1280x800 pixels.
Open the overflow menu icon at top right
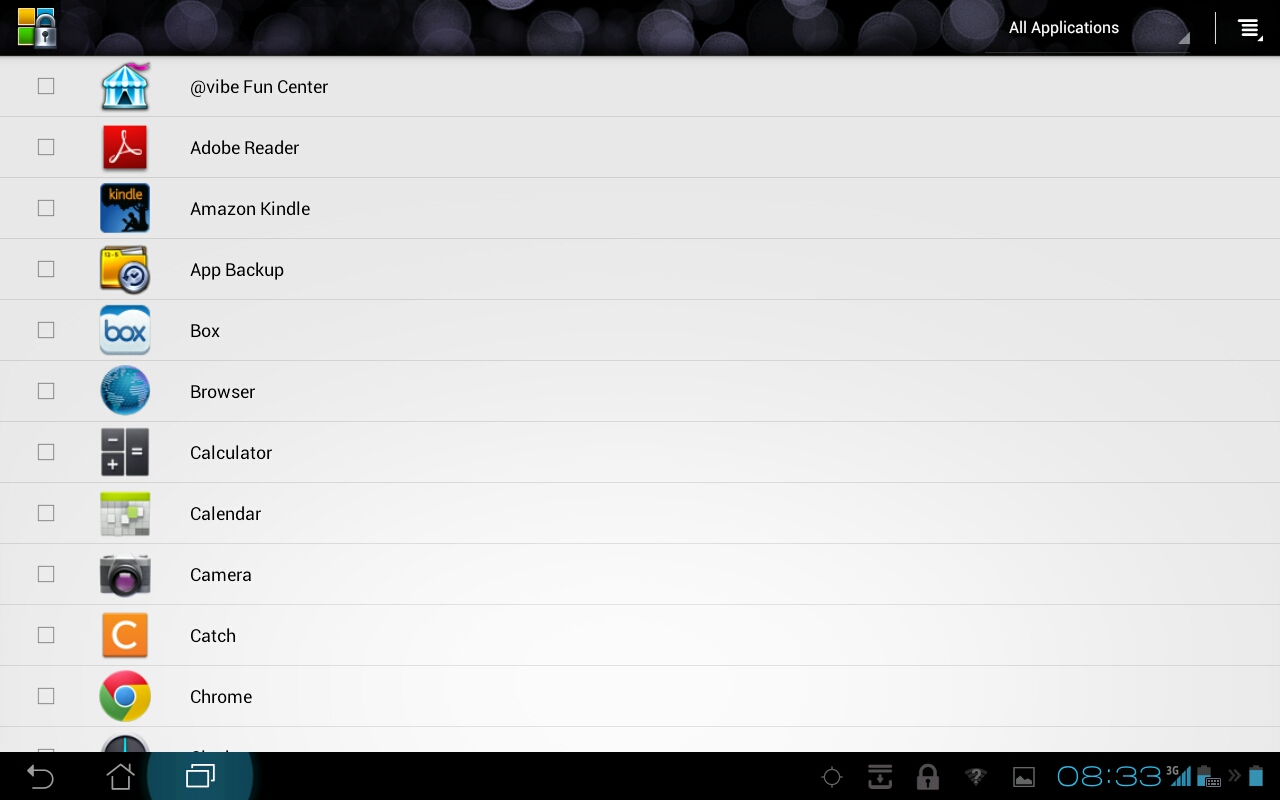[1249, 28]
